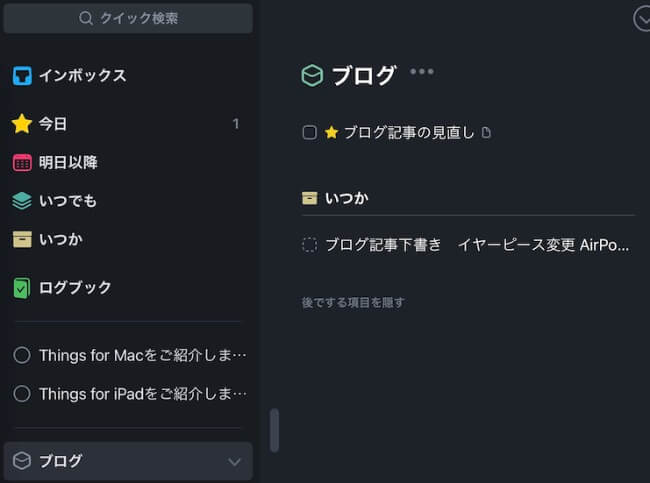Open the インボックス inbox icon
This screenshot has width=650, height=483.
(x=22, y=76)
